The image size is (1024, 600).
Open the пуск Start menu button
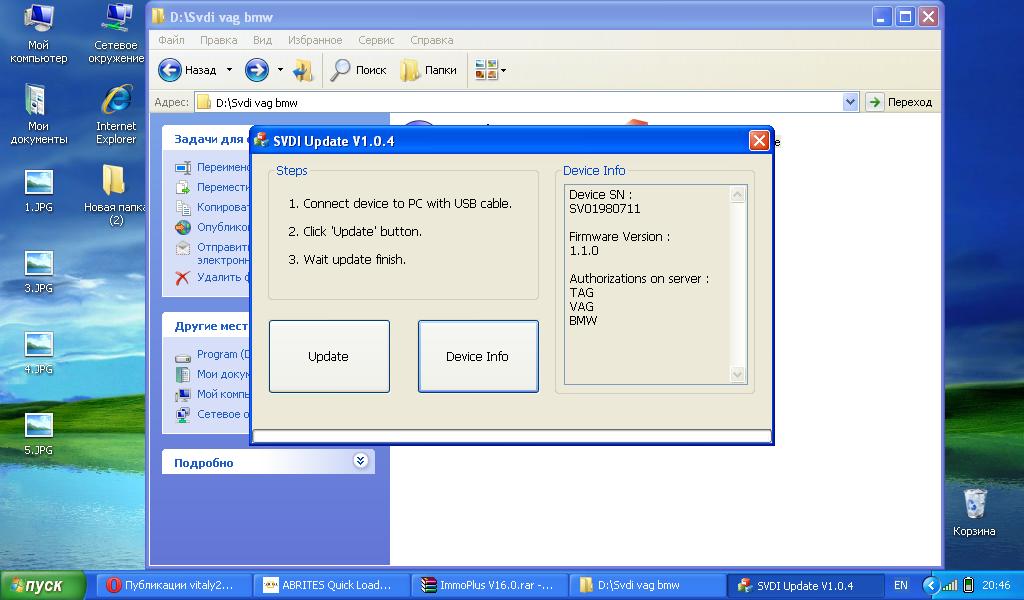(43, 585)
